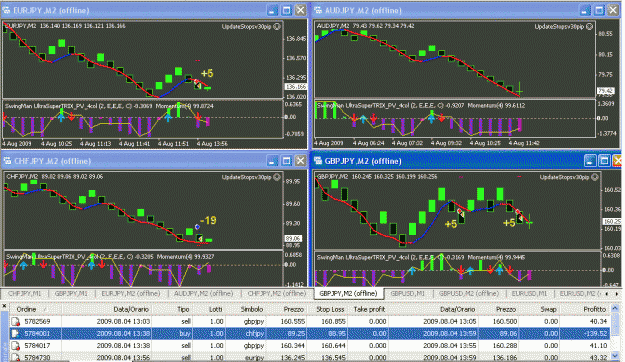Maximize the CHFJPY,M2 chart window
The image size is (625, 362).
pyautogui.click(x=287, y=161)
